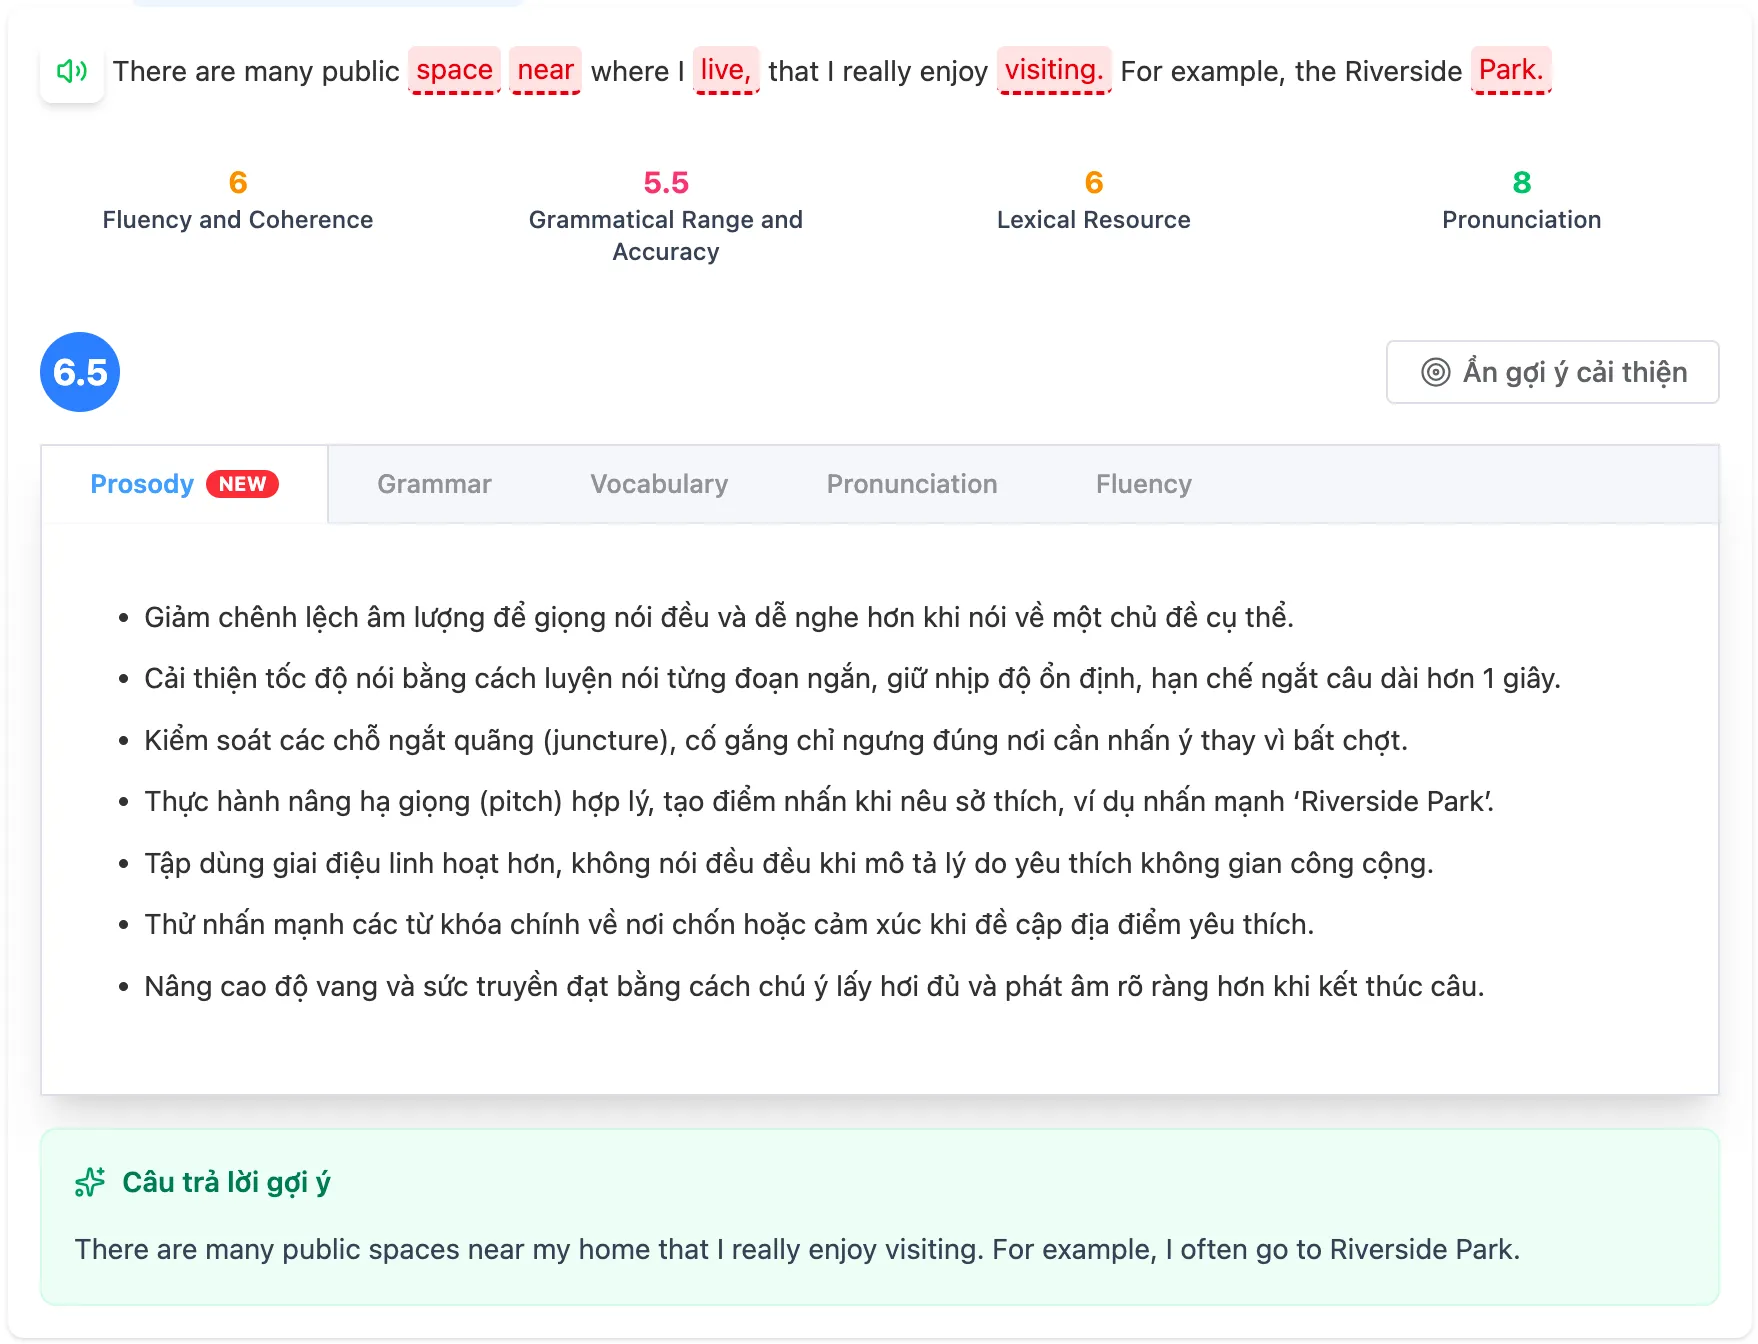Screen dimensions: 1758x1344
Task: Click the target icon in the hide-suggestions button
Action: [1436, 372]
